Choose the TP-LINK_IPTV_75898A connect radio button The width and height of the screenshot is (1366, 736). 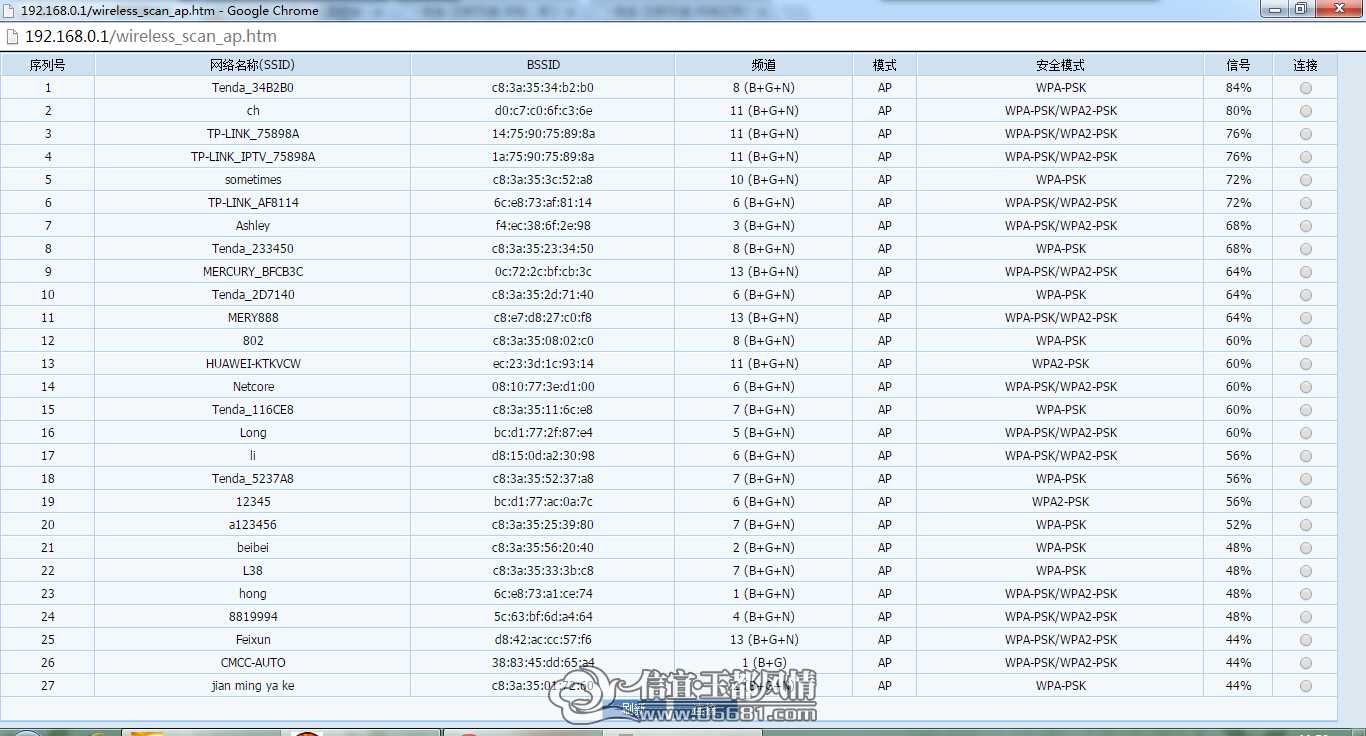[x=1305, y=157]
